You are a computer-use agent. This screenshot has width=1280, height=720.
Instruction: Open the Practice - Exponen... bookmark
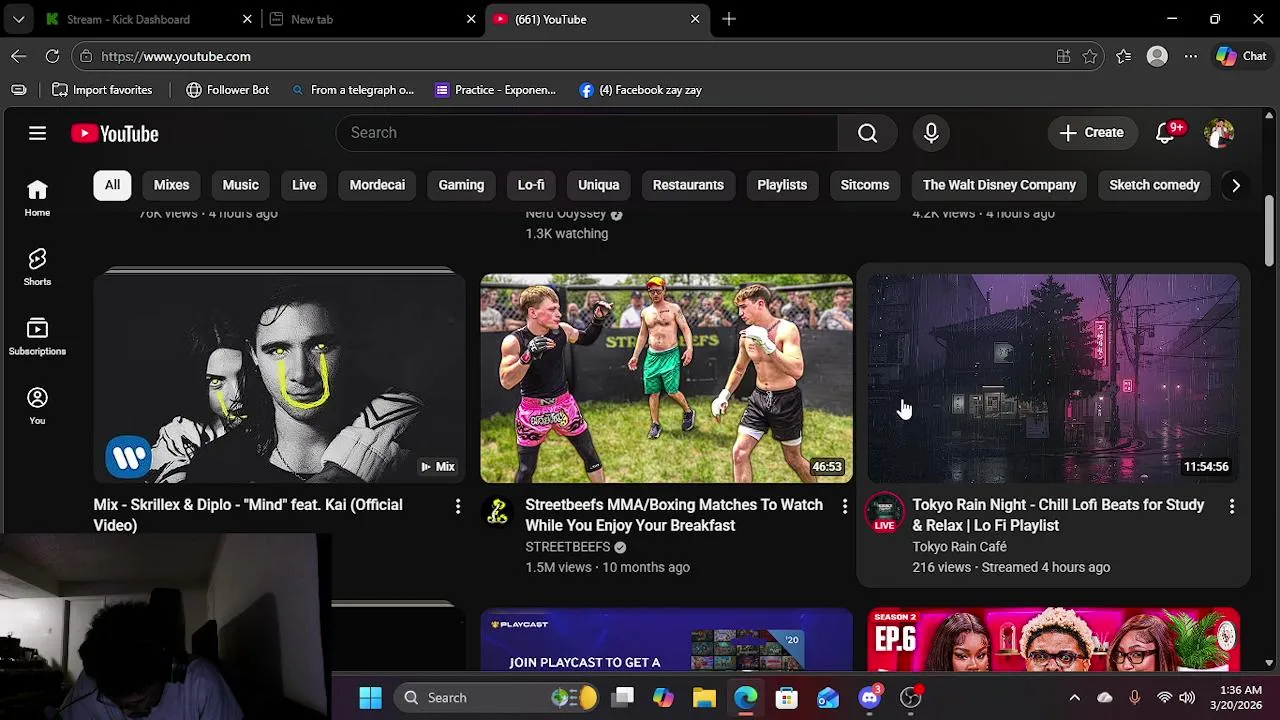[495, 90]
